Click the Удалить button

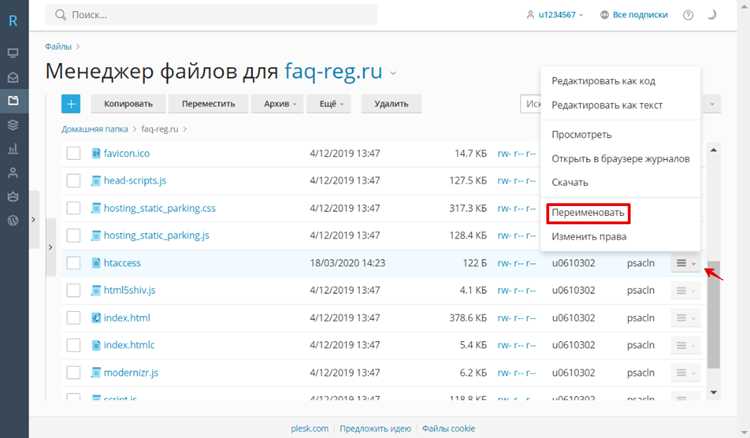[391, 104]
